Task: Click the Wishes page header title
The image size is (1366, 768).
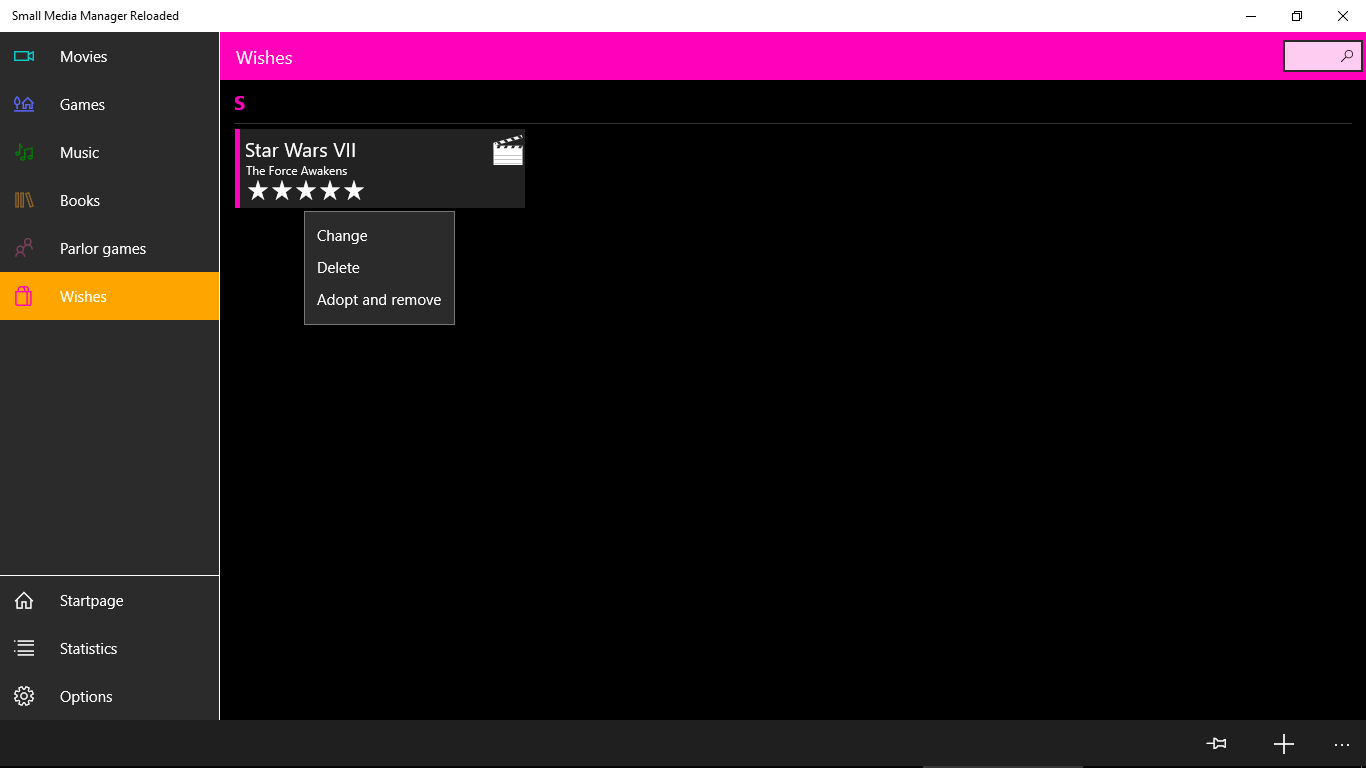Action: click(264, 58)
